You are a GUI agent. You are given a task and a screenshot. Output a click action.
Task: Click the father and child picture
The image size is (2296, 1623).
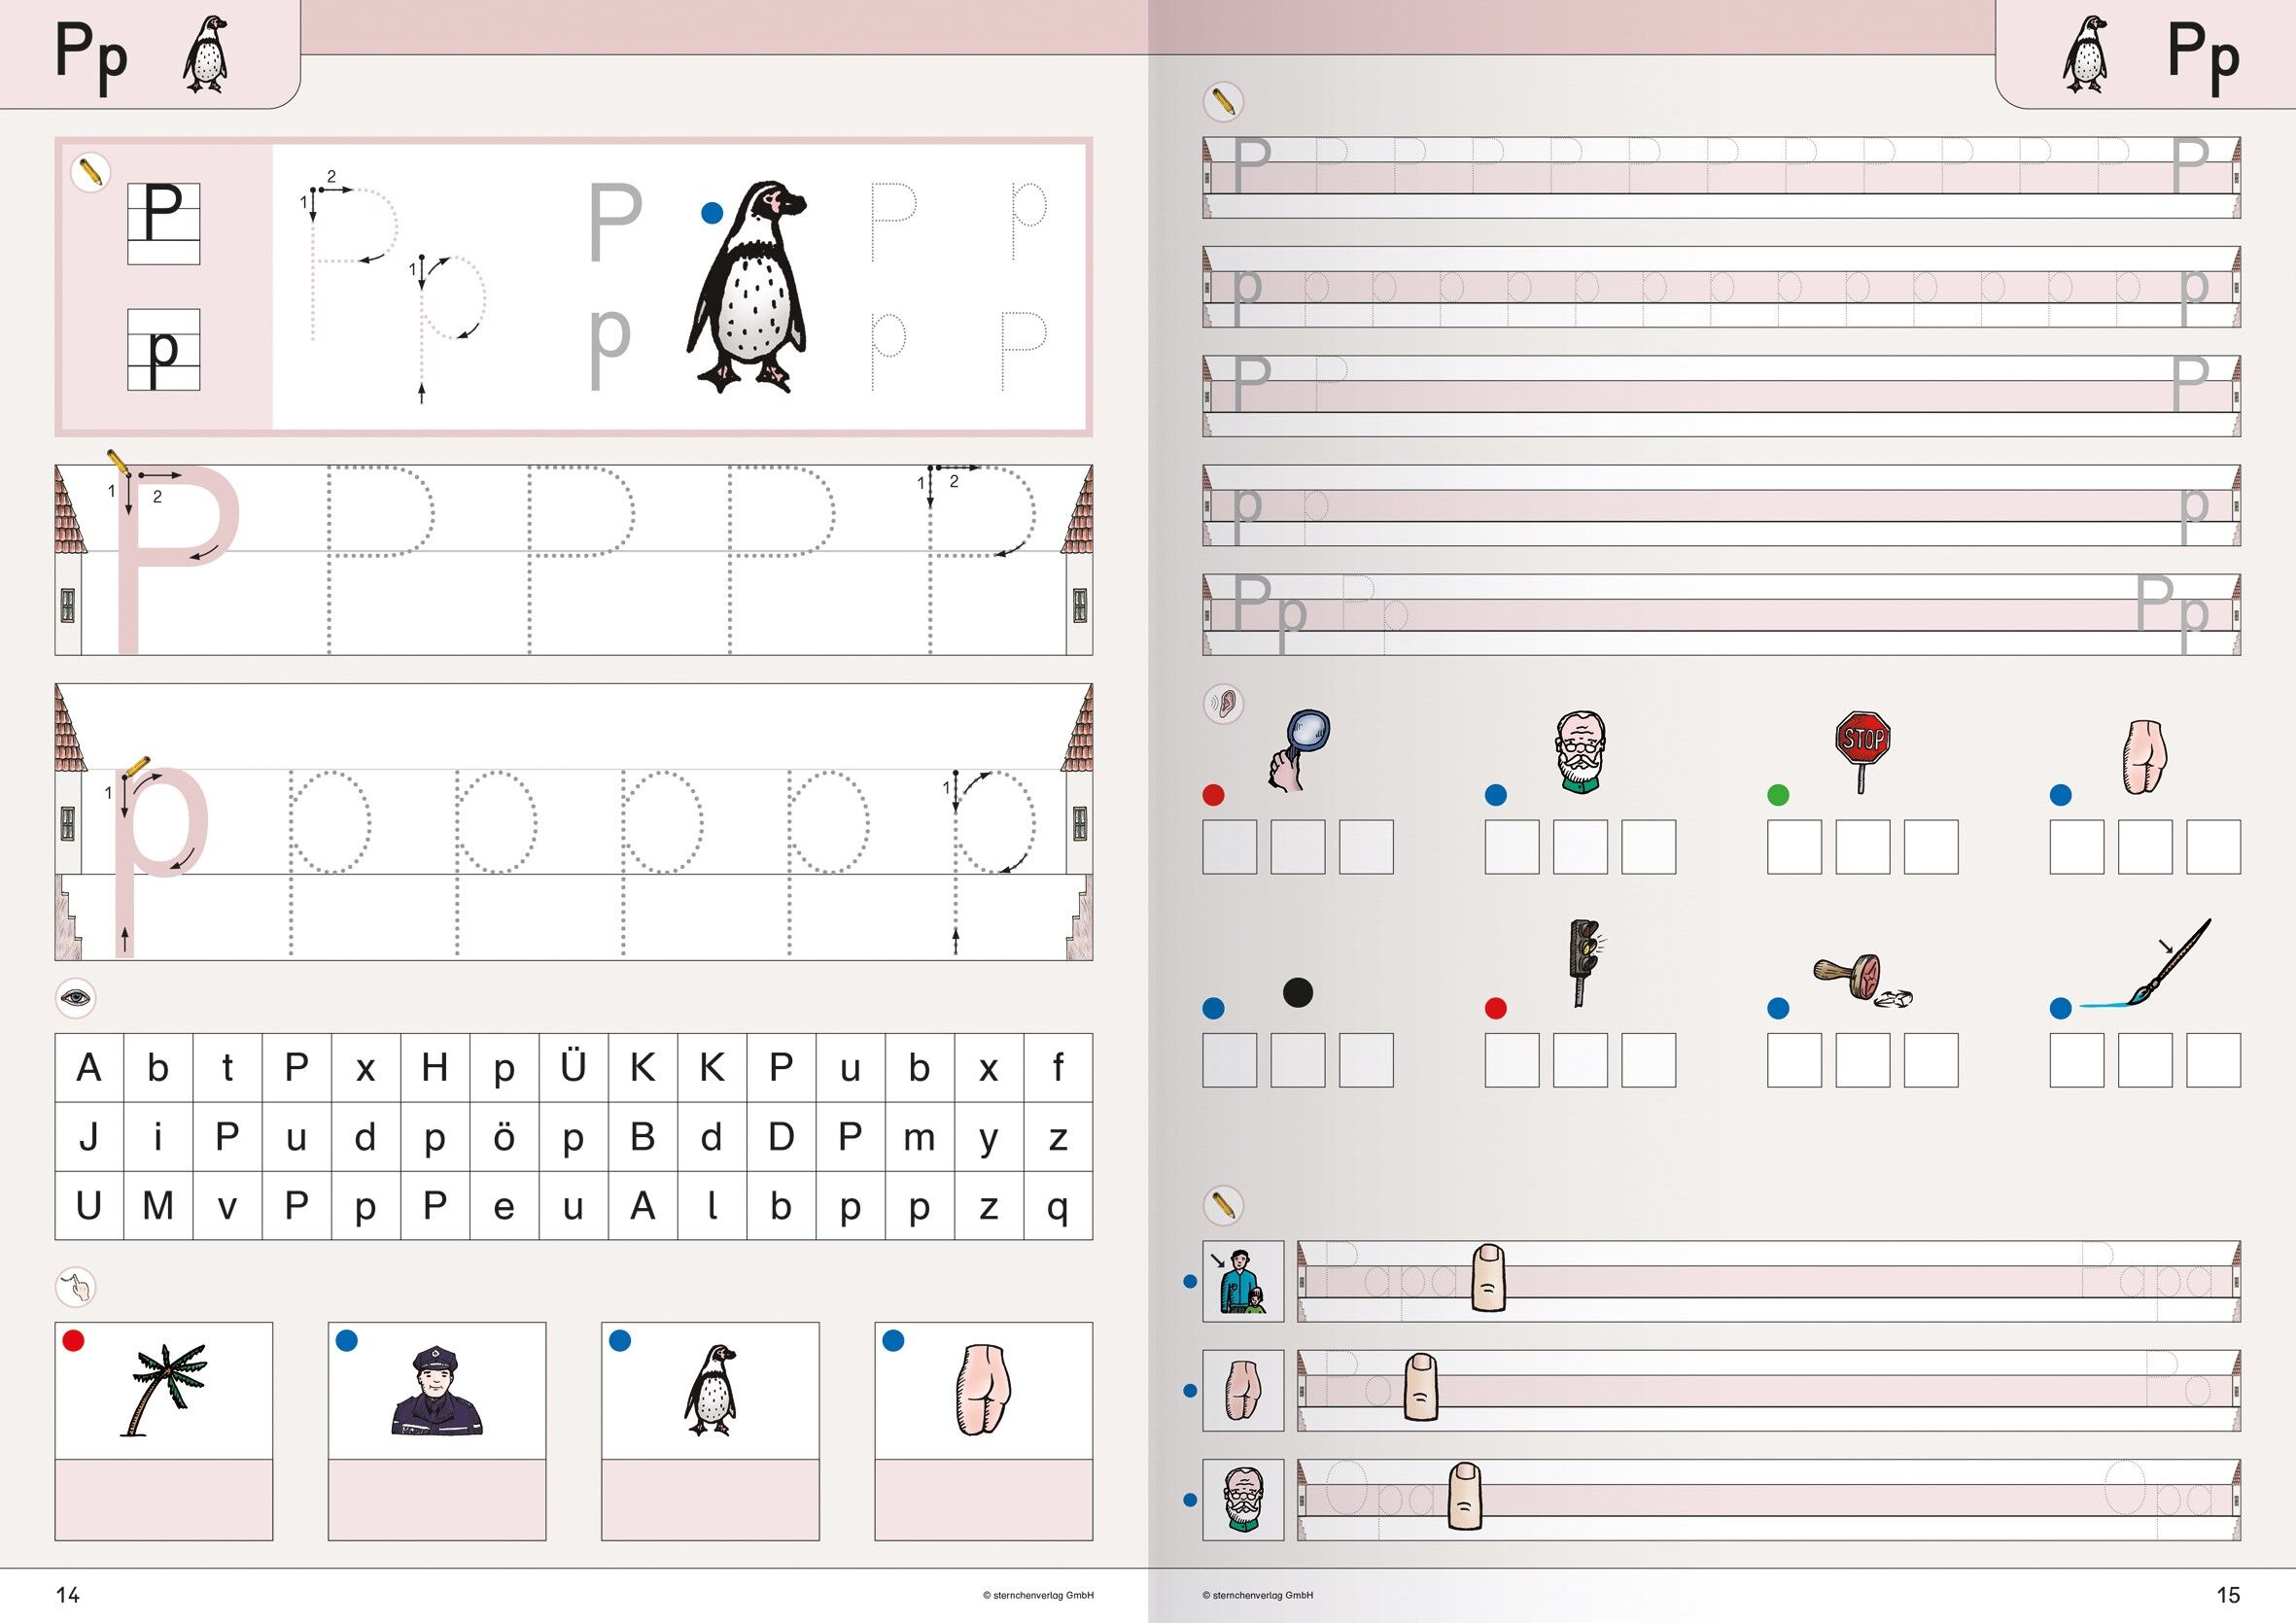click(1243, 1281)
